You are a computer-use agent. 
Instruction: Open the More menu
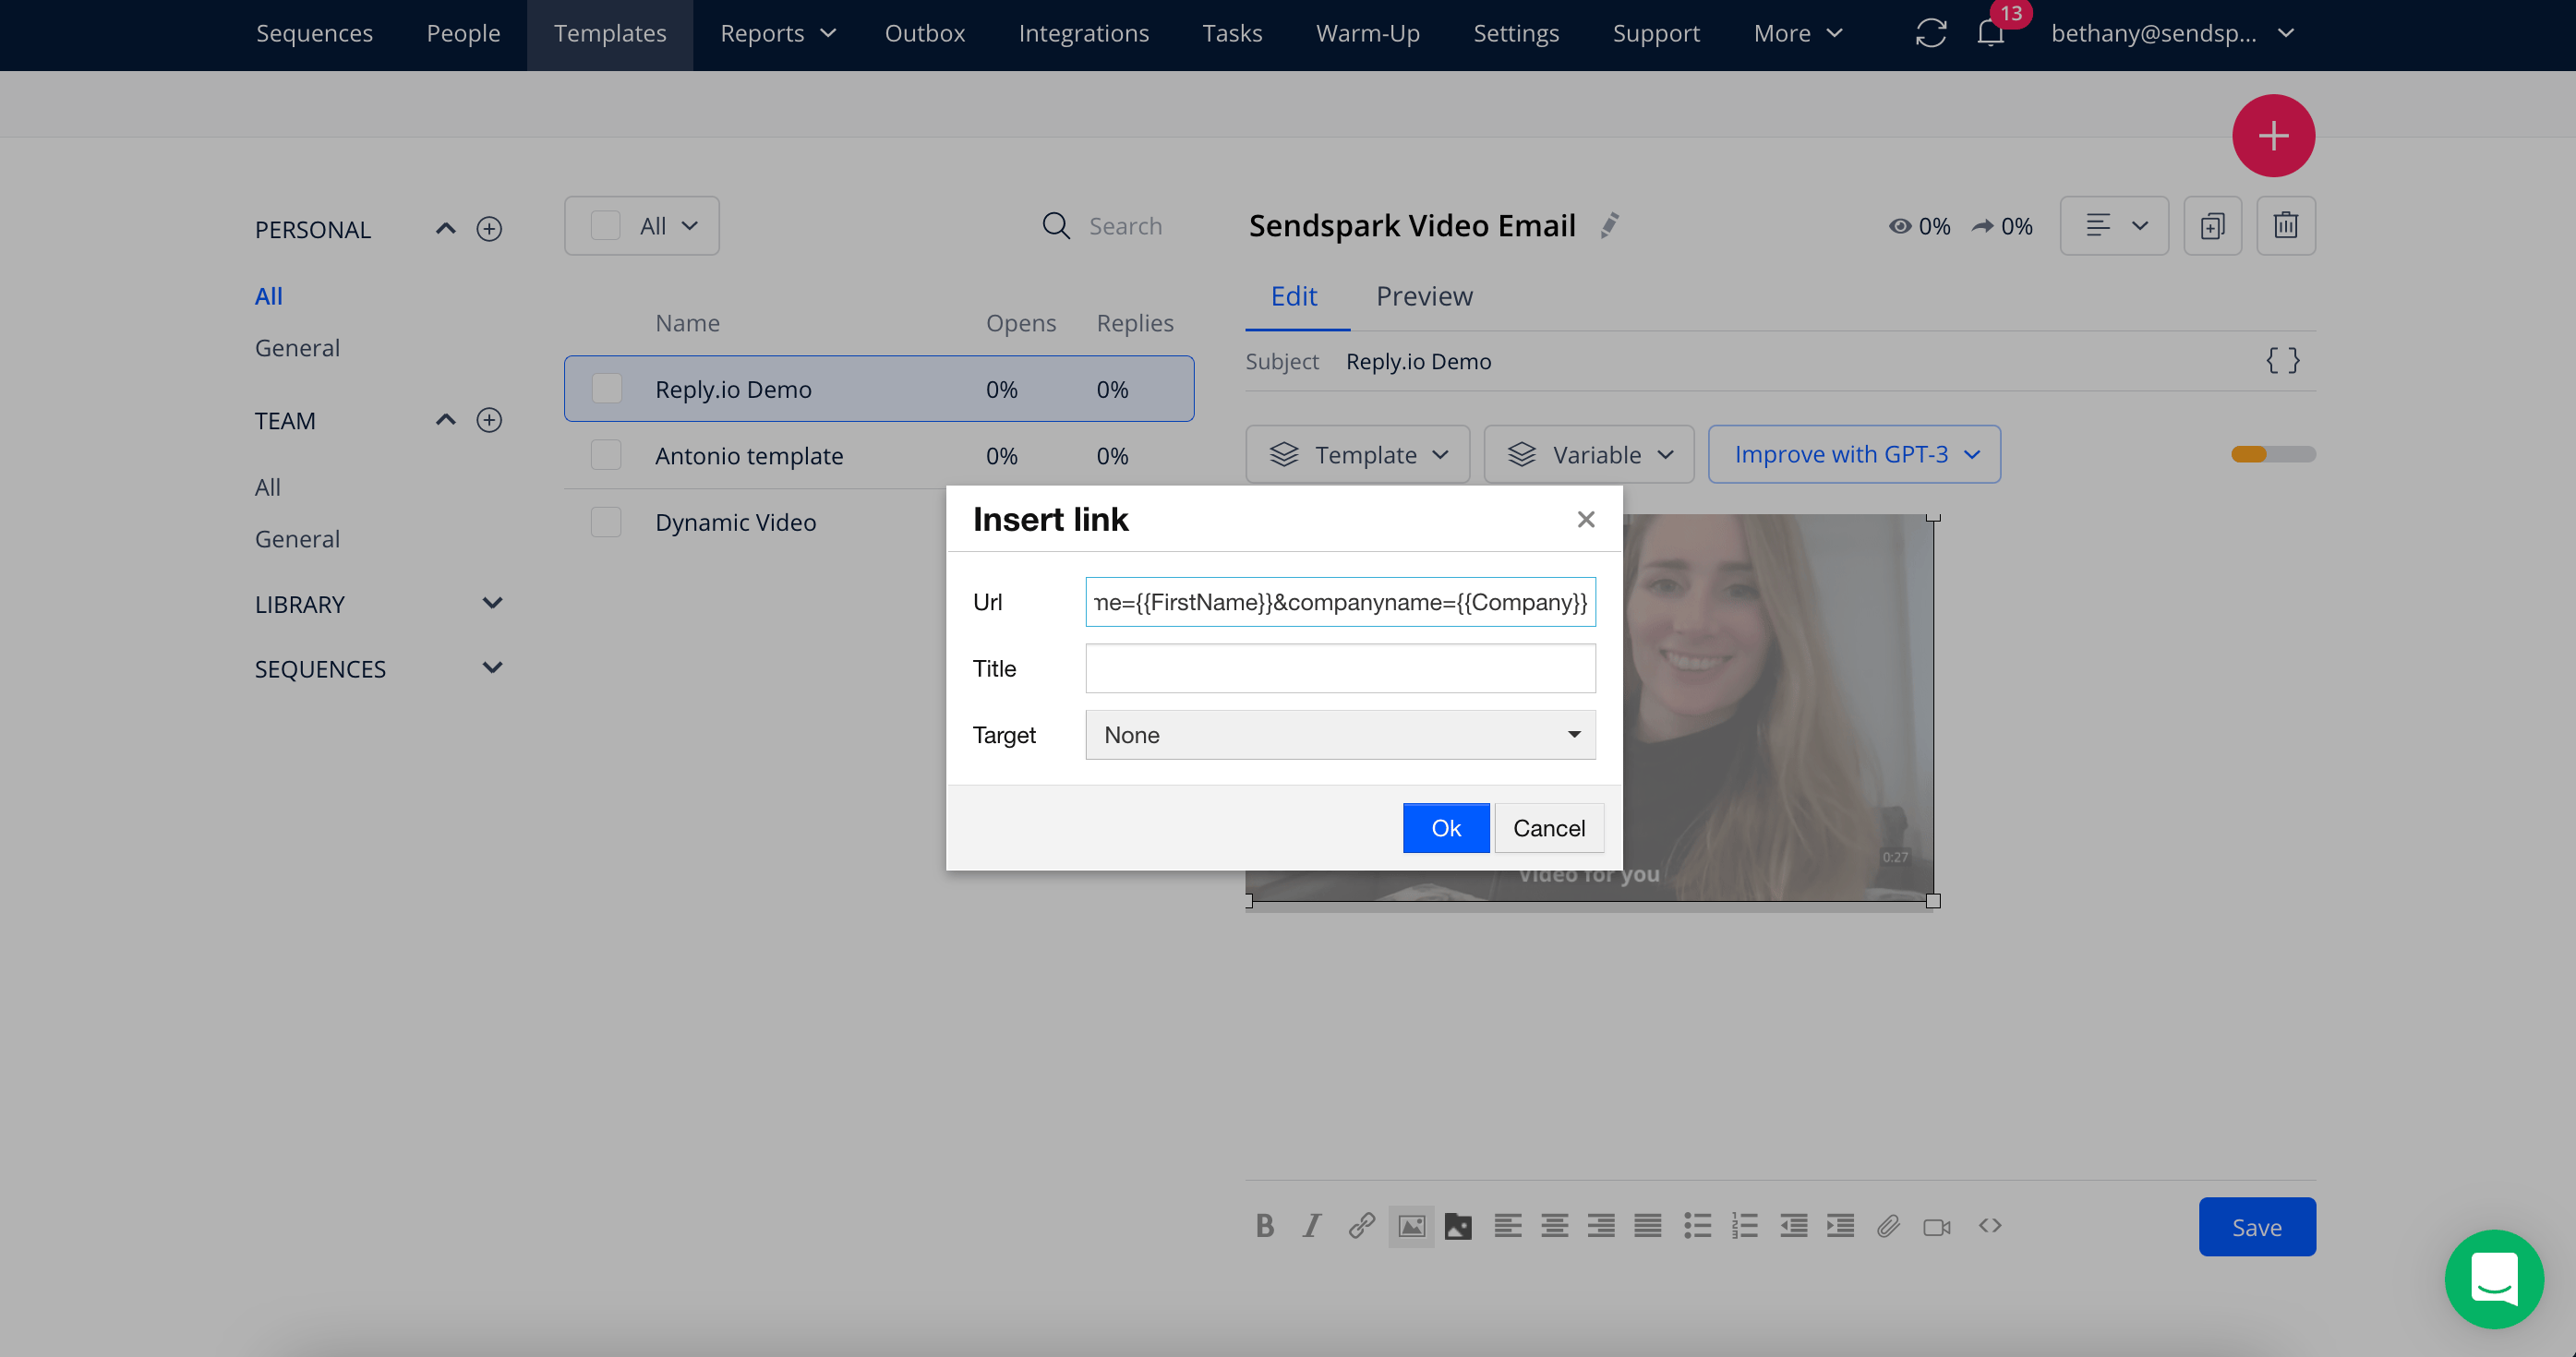pos(1797,33)
